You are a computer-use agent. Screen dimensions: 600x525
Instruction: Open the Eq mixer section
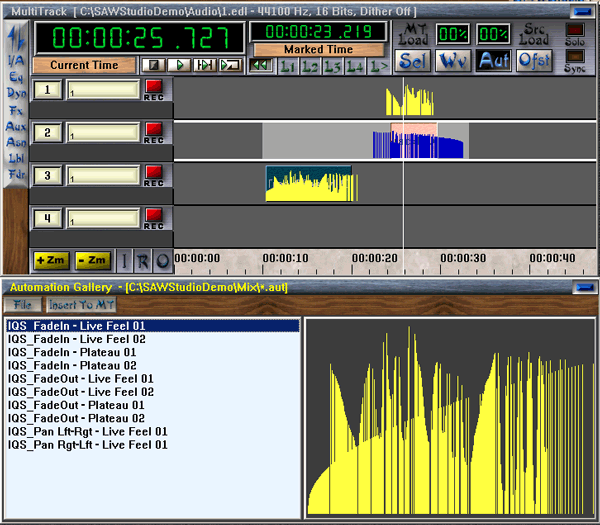tap(16, 77)
